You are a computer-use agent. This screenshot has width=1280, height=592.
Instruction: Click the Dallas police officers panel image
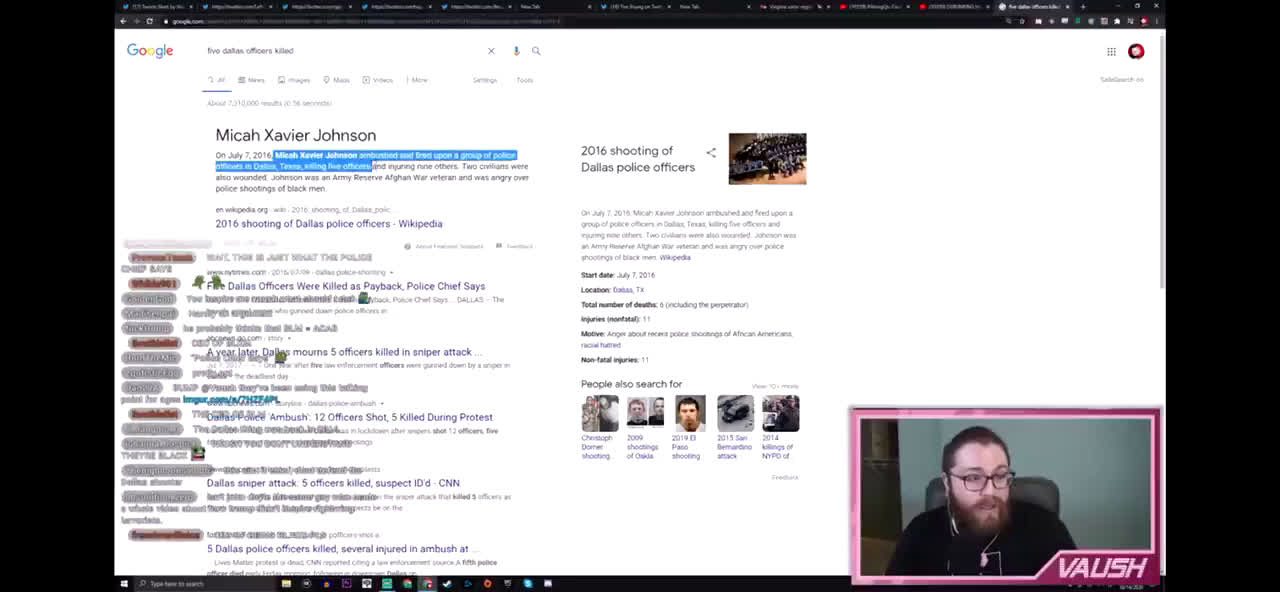(767, 159)
